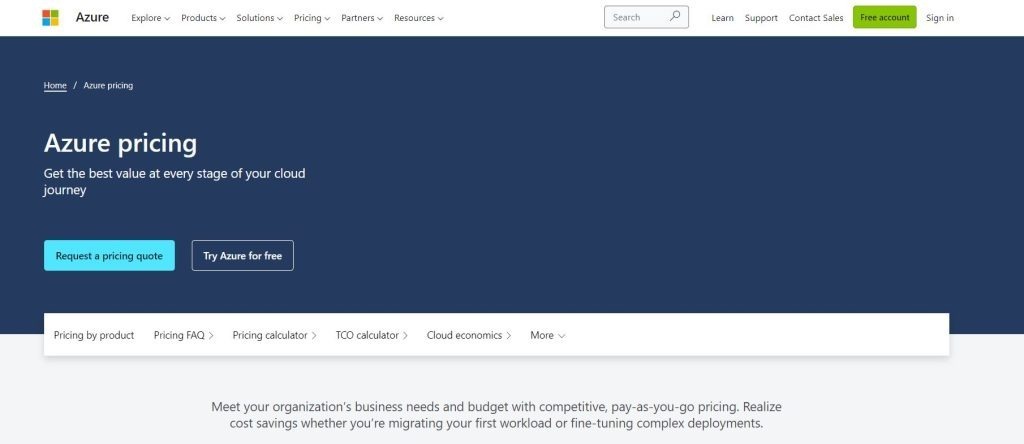Expand the Explore dropdown menu
1024x444 pixels.
tap(150, 18)
